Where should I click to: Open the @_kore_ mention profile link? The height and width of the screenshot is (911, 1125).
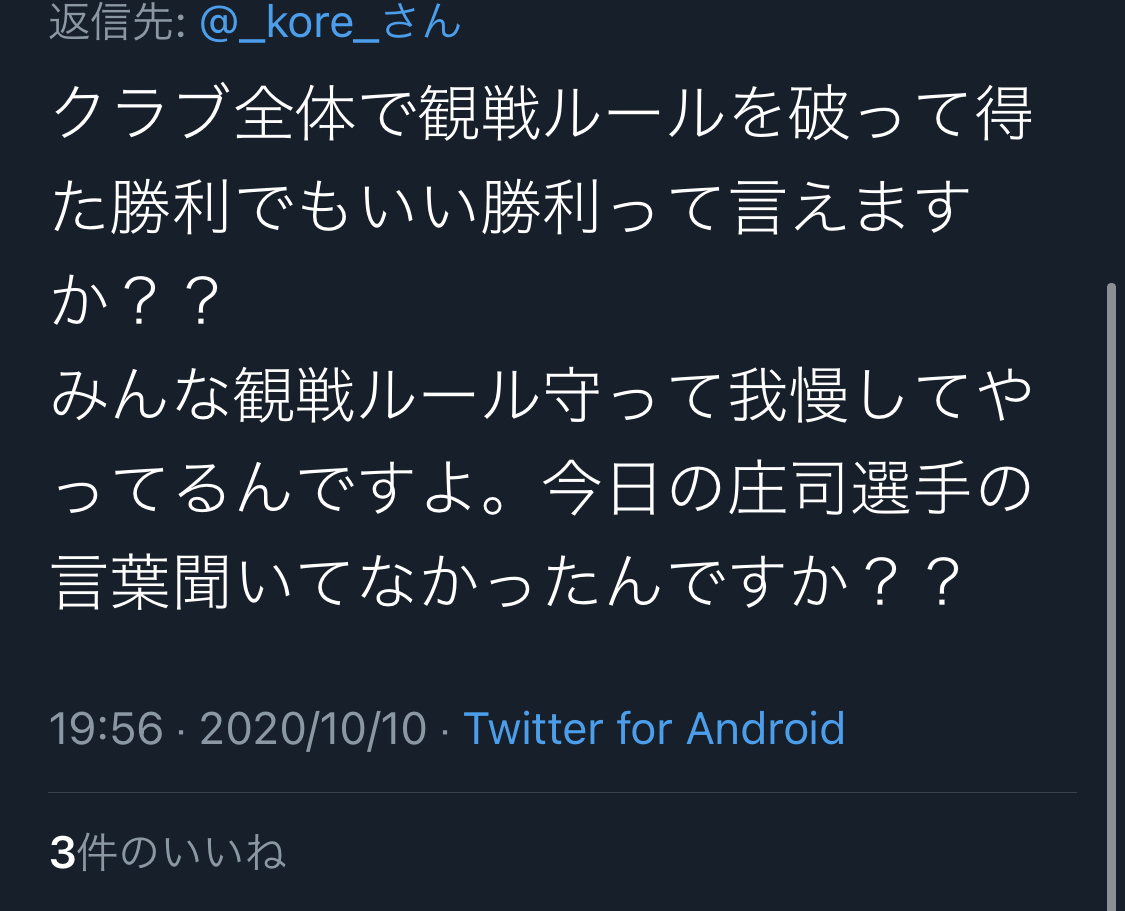point(289,22)
